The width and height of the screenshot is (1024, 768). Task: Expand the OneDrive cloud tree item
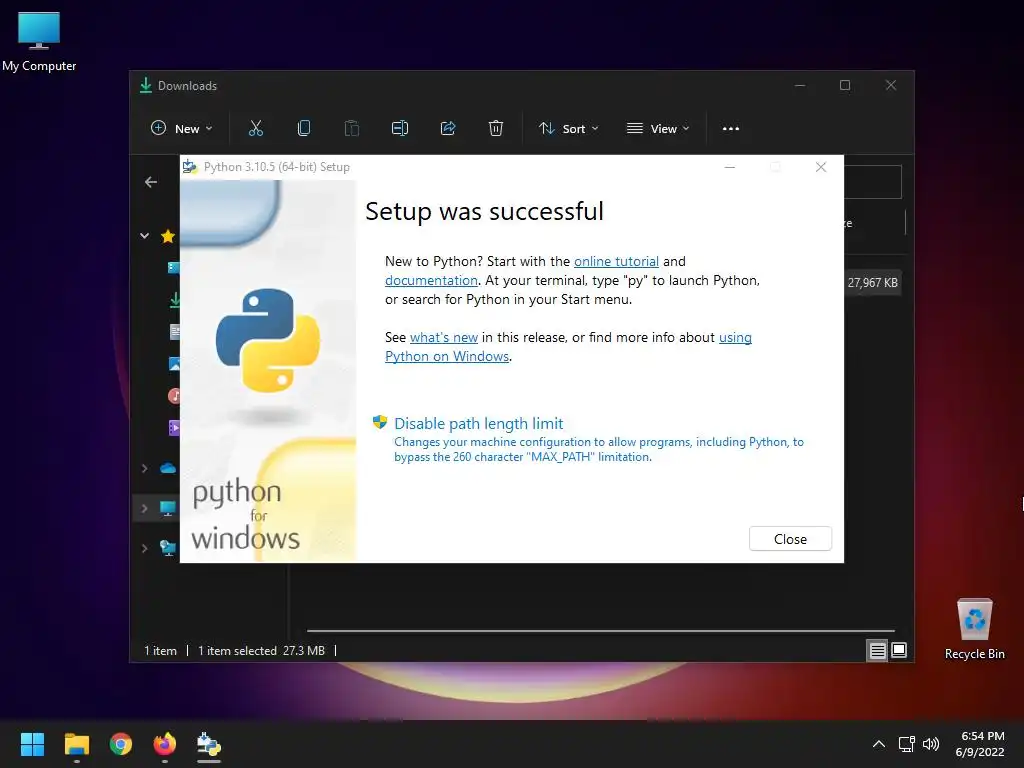click(x=144, y=468)
